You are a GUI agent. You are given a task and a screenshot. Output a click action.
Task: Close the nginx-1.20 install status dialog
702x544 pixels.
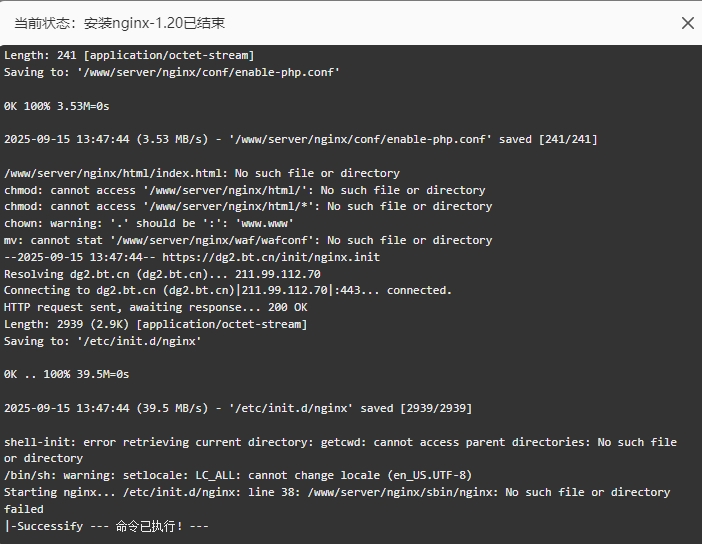(x=688, y=23)
